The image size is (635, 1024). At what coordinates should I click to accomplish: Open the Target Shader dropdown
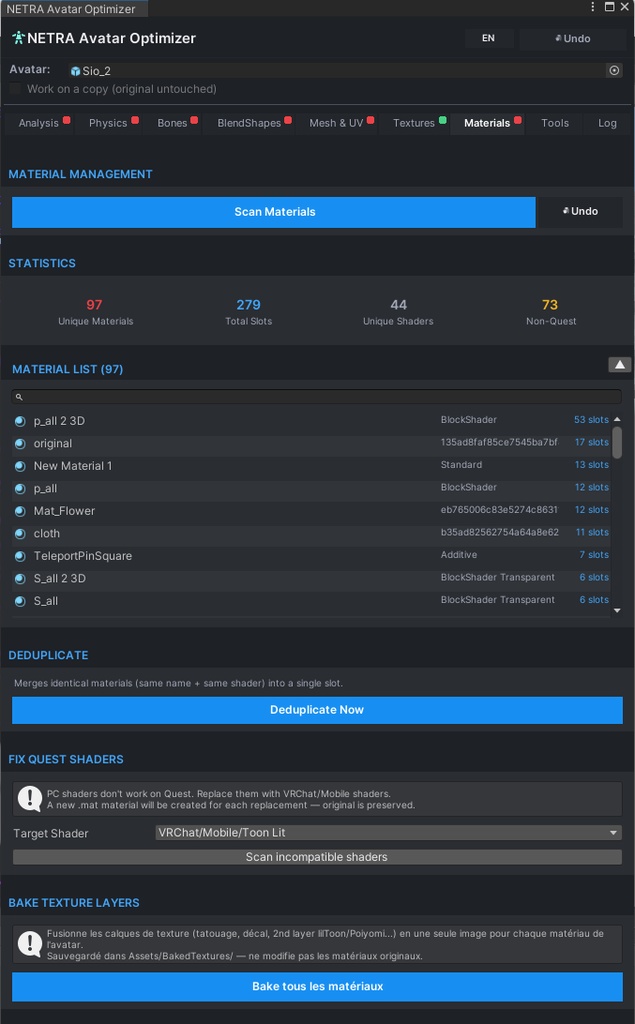388,833
